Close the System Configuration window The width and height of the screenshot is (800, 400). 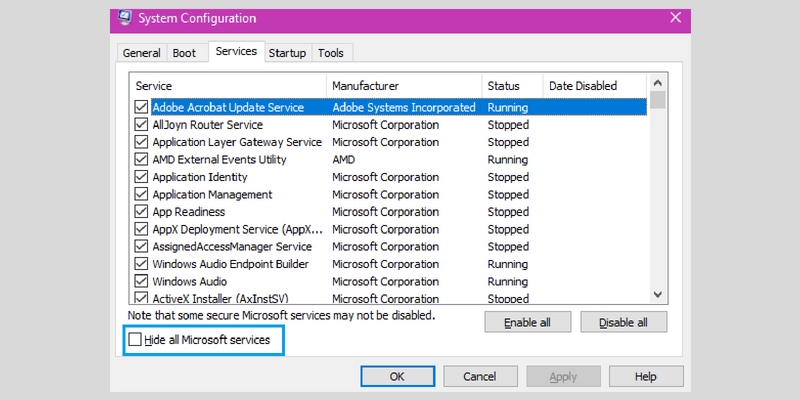pos(676,18)
